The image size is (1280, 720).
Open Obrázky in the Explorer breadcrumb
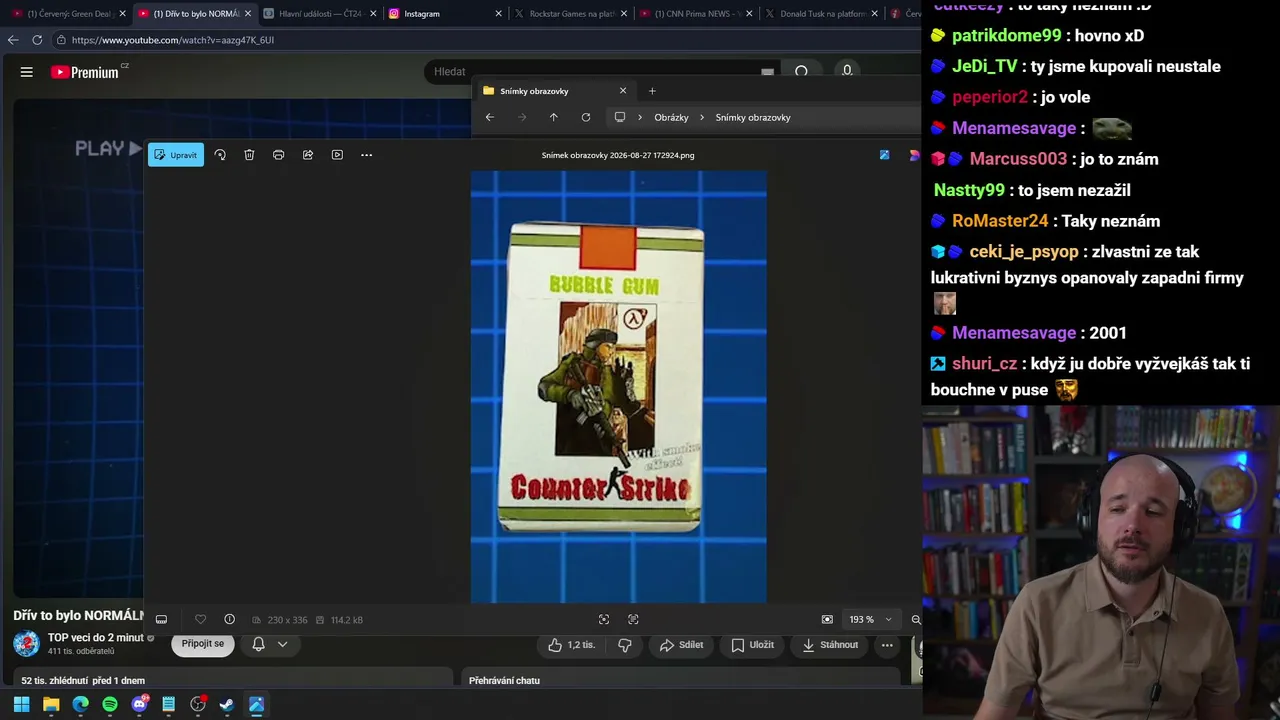pyautogui.click(x=671, y=117)
